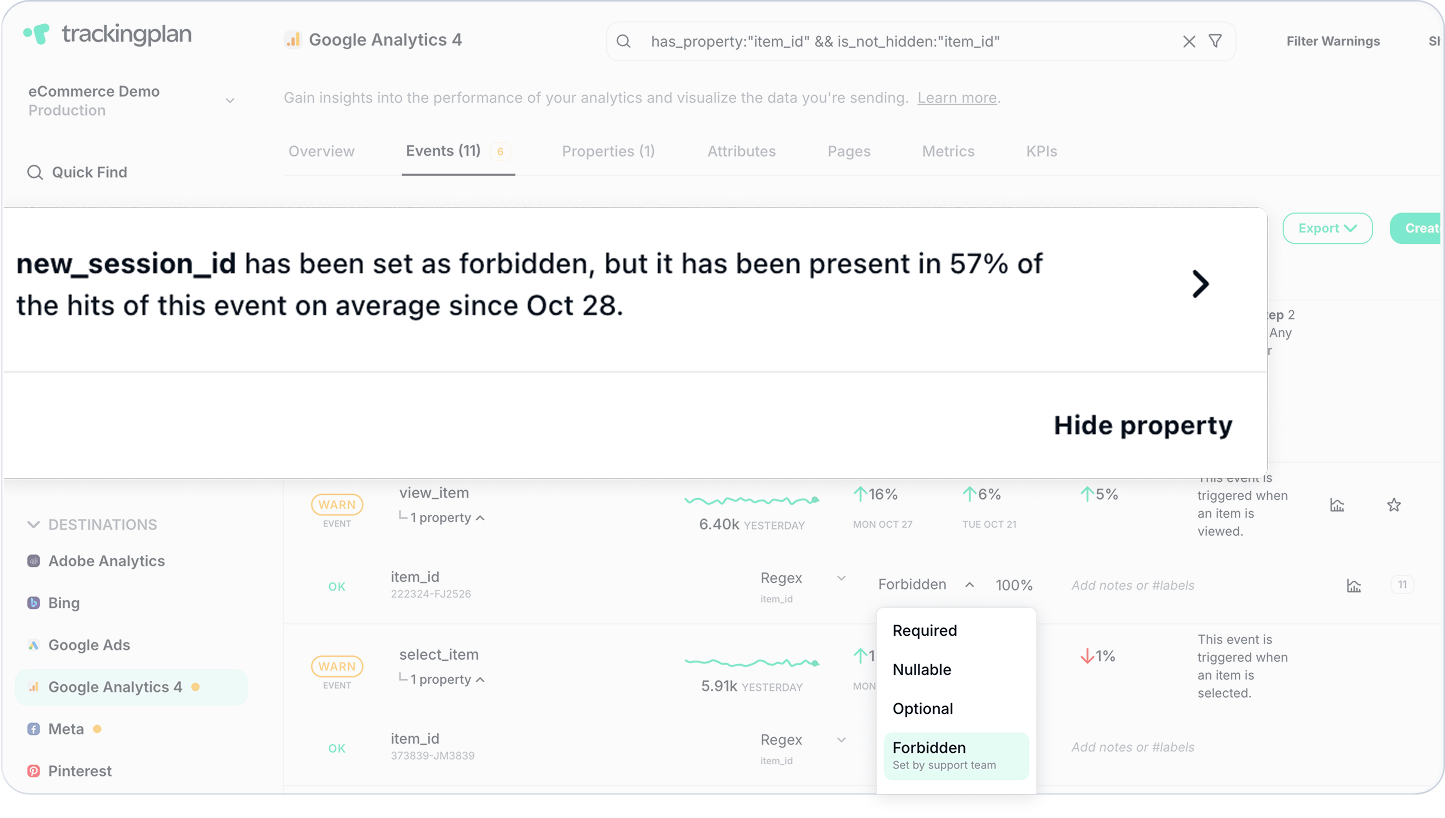Click the view_item sparkline chart
The width and height of the screenshot is (1445, 818).
(x=752, y=499)
